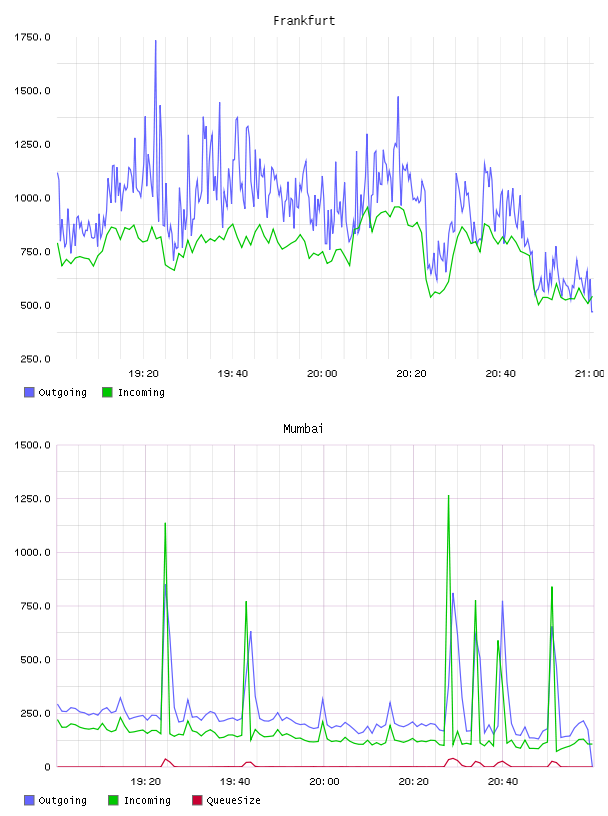Screen dimensions: 608x816
Task: Click the 19:20 time label on Mumbai chart
Action: pos(145,781)
